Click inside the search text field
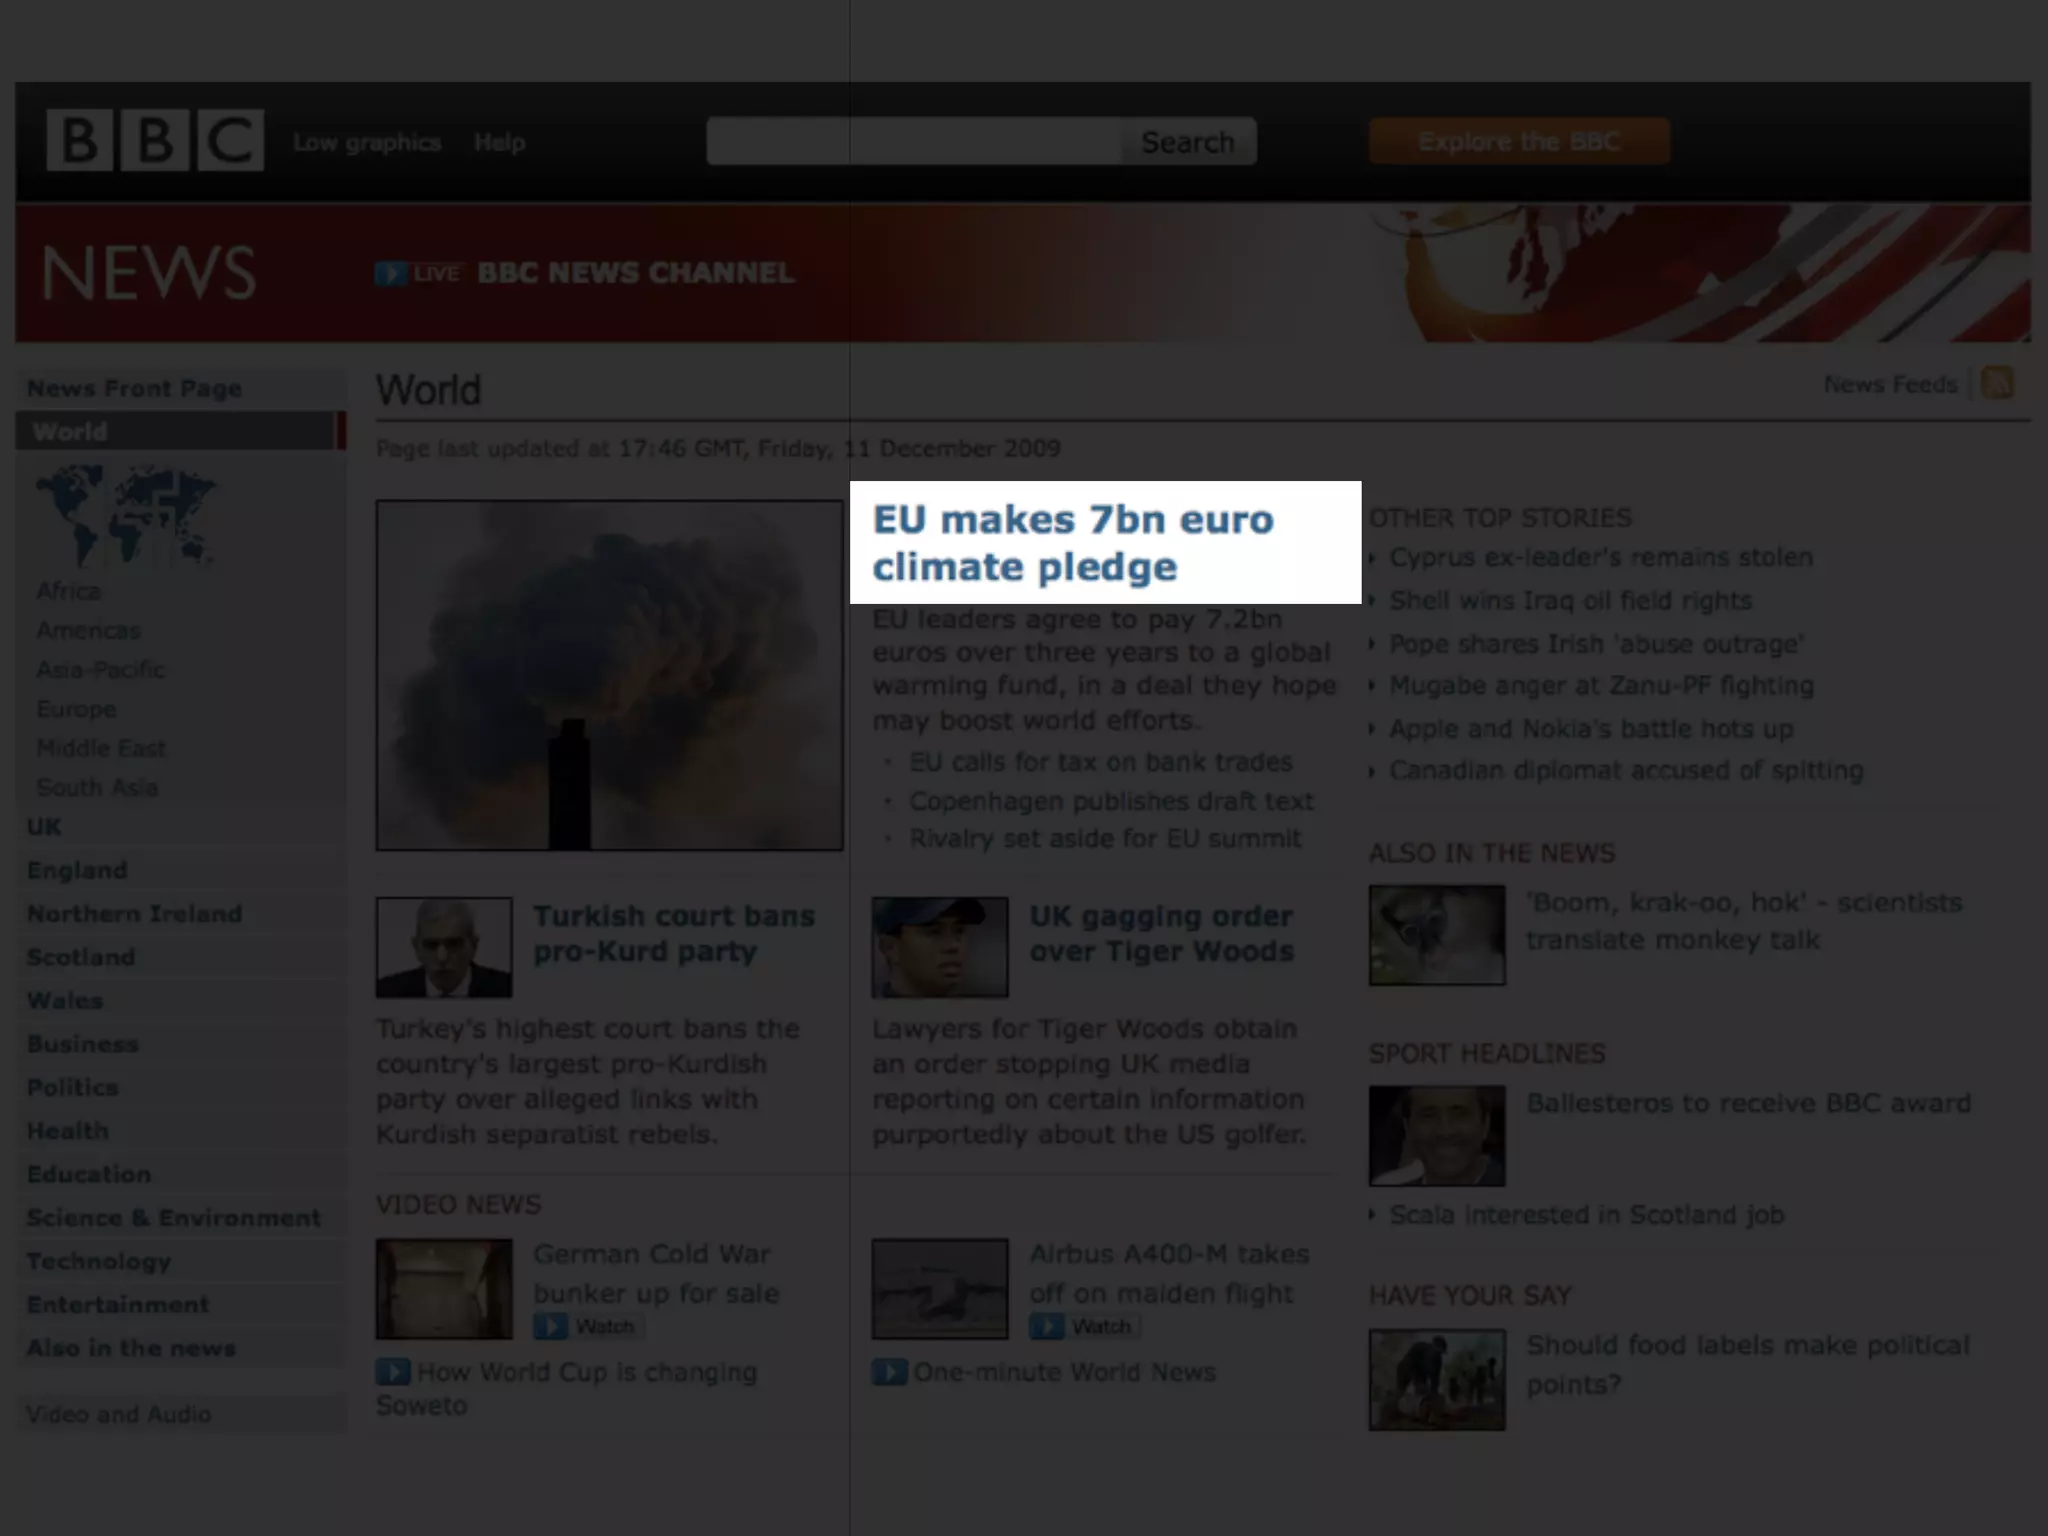Viewport: 2048px width, 1536px height. pyautogui.click(x=912, y=142)
